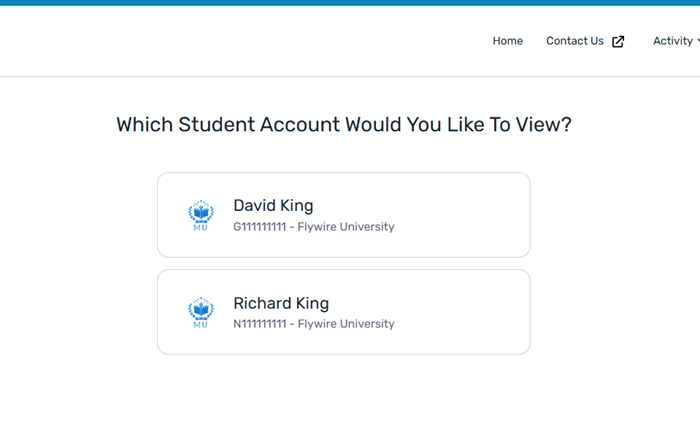The width and height of the screenshot is (700, 432).
Task: Click the 'Which Student Account' heading
Action: pyautogui.click(x=343, y=125)
